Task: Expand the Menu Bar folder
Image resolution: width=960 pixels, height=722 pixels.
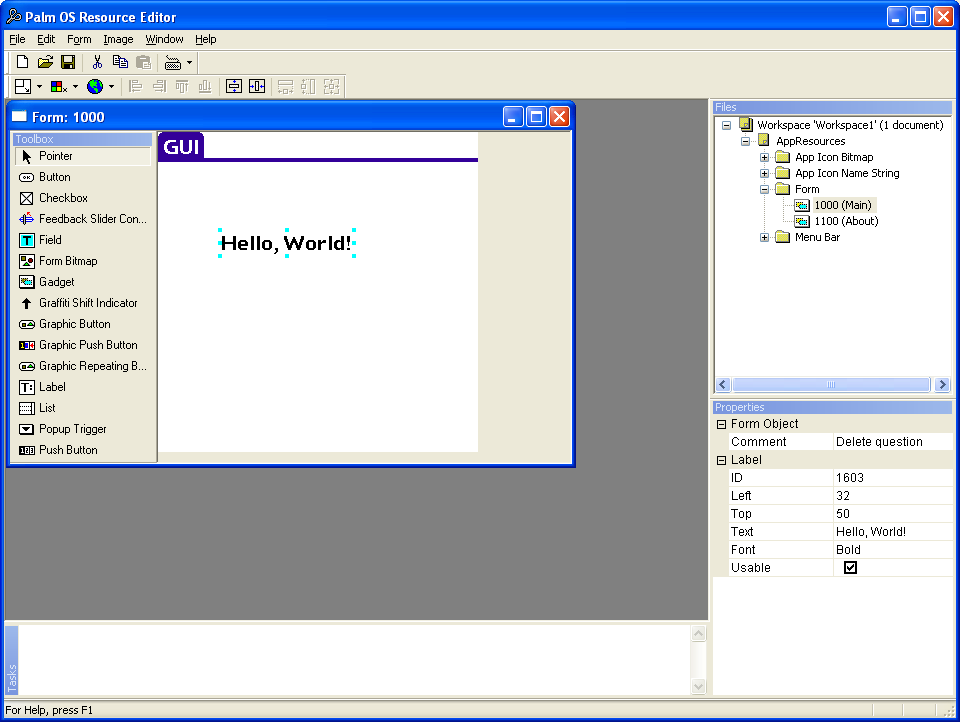Action: click(x=765, y=238)
